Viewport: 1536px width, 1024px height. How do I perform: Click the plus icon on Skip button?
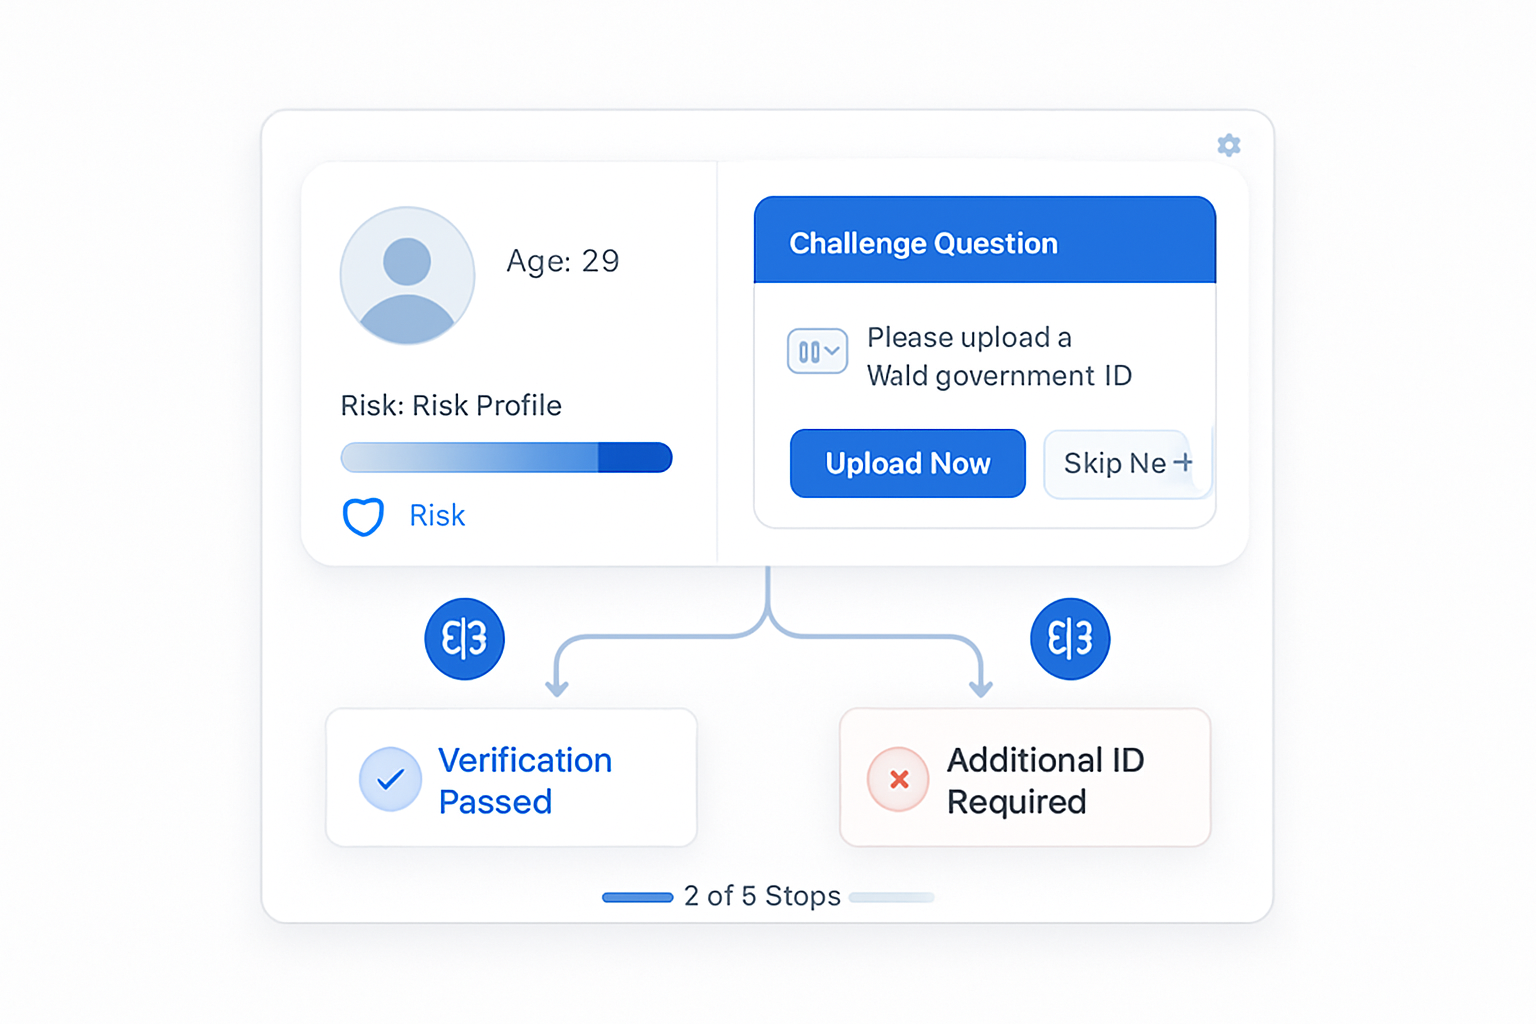pyautogui.click(x=1183, y=462)
